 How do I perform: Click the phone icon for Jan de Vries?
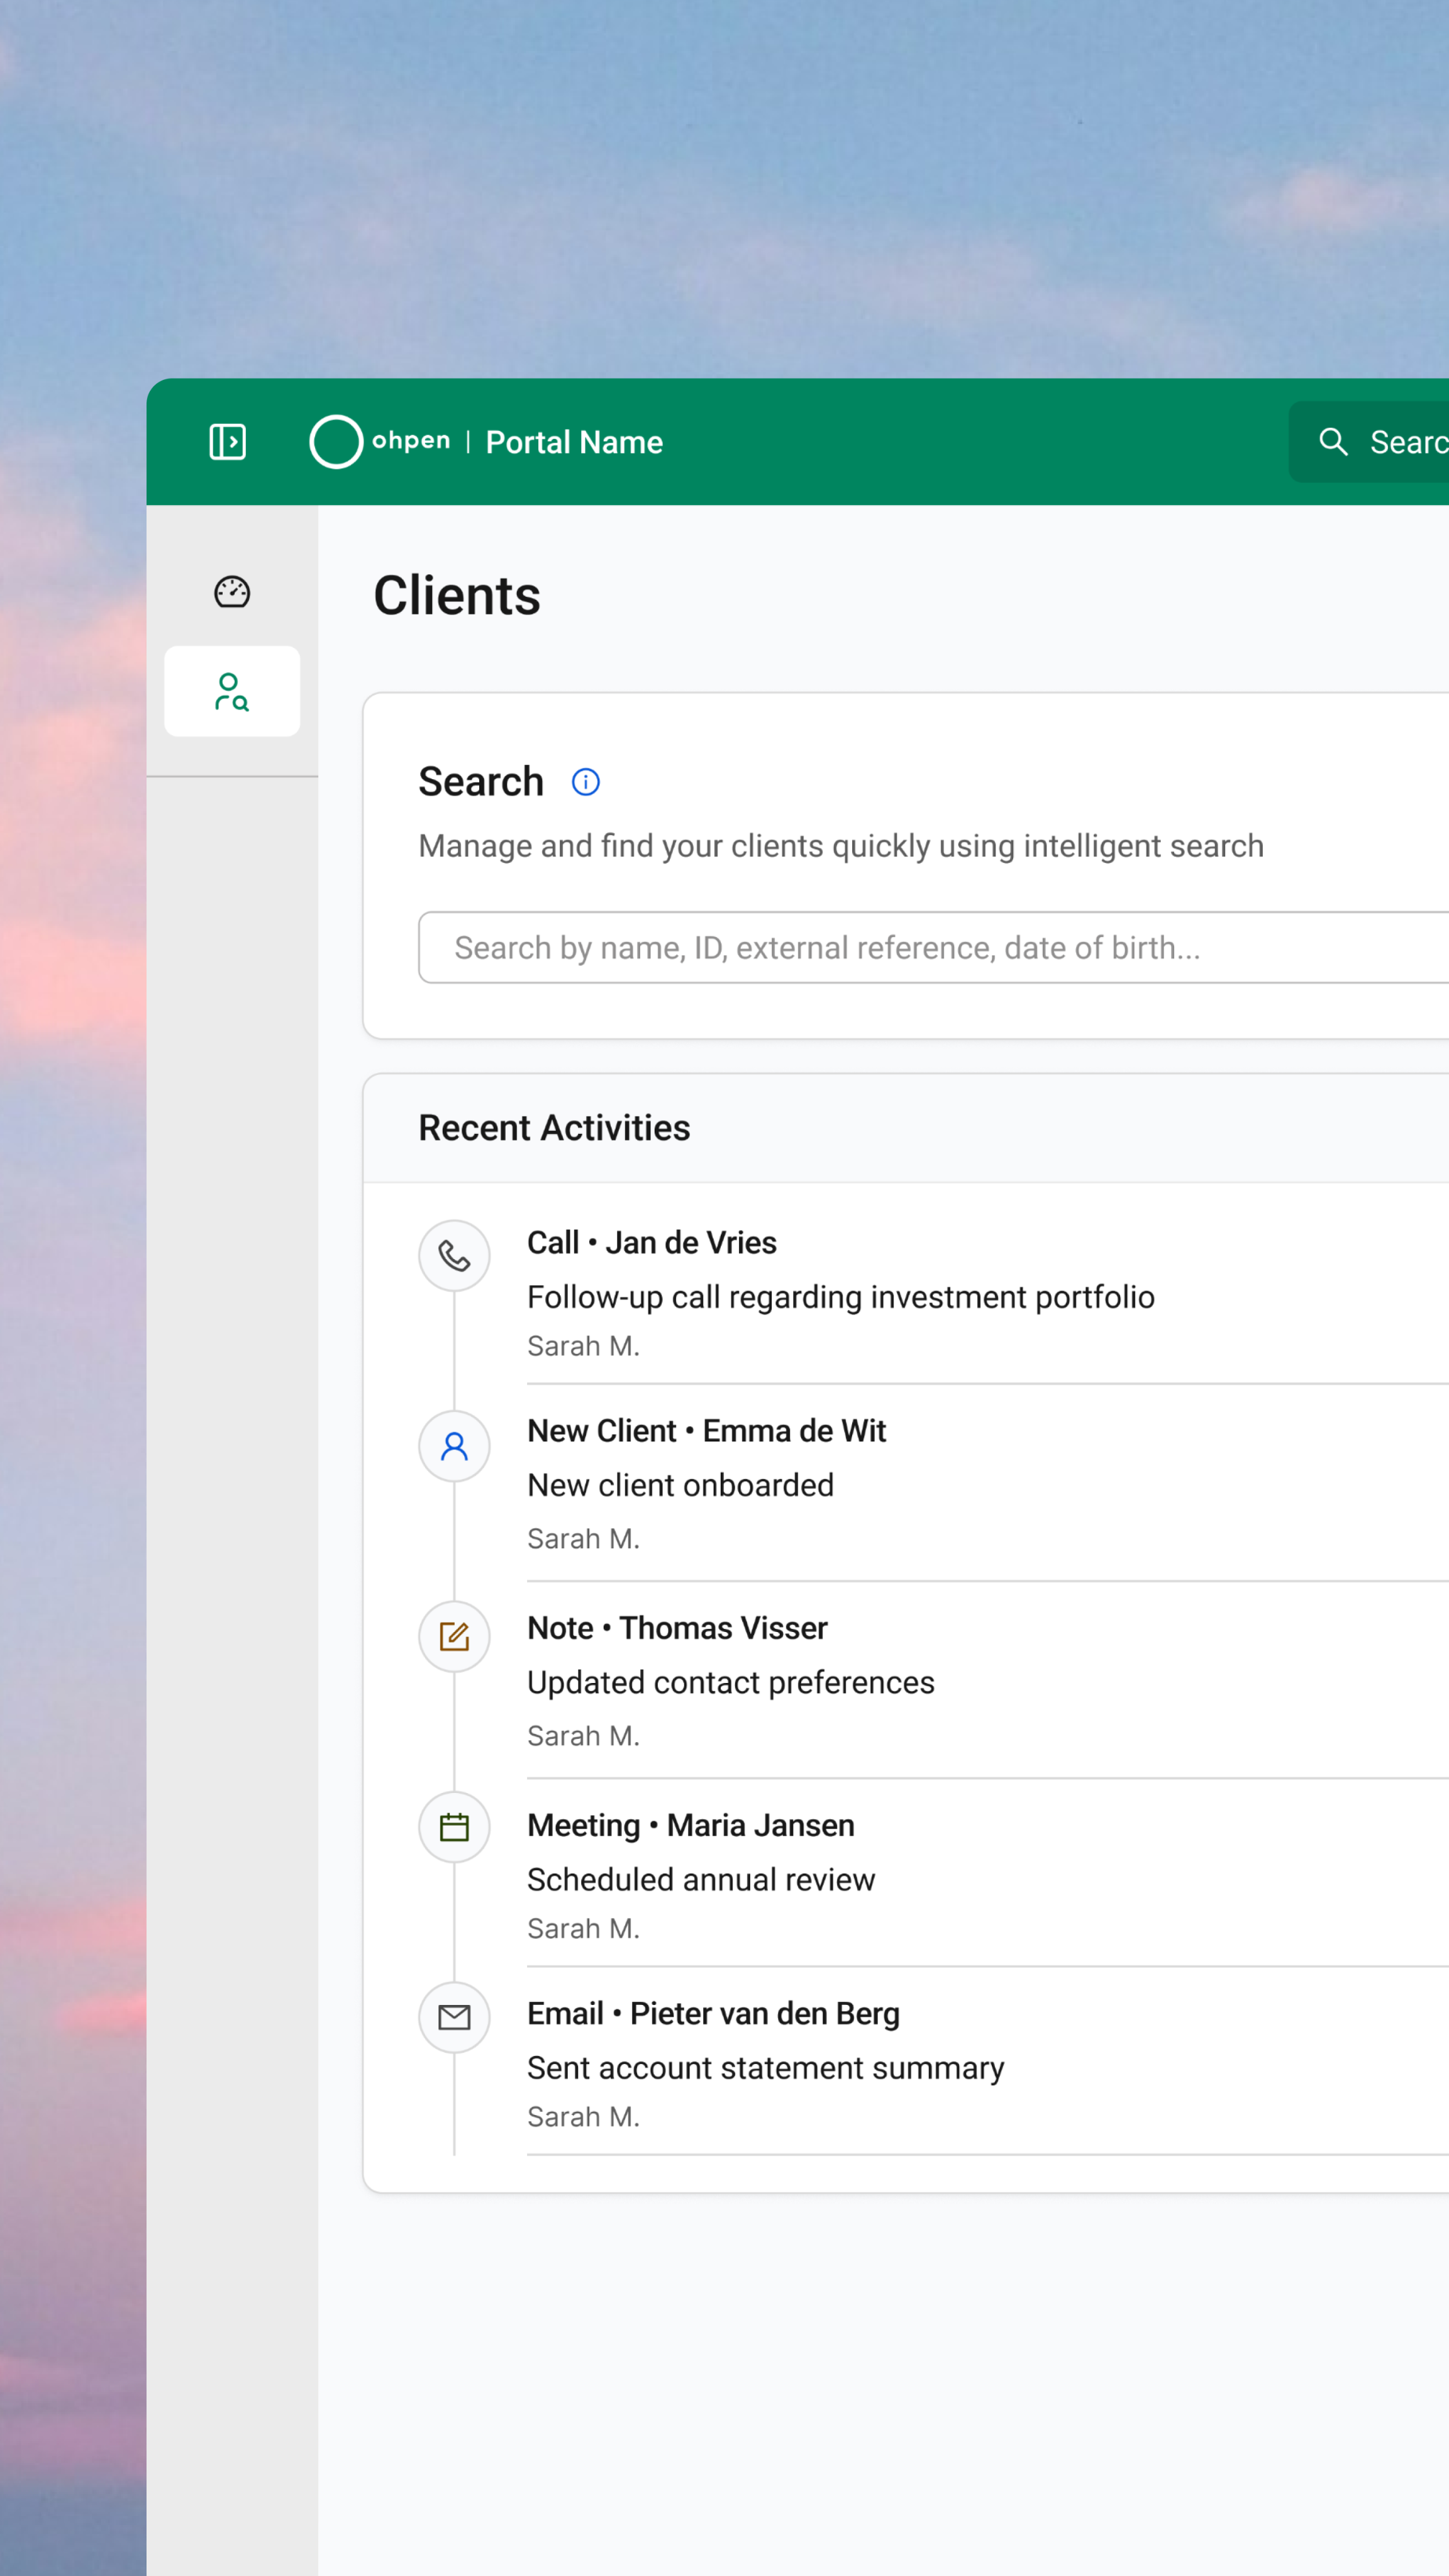coord(454,1256)
